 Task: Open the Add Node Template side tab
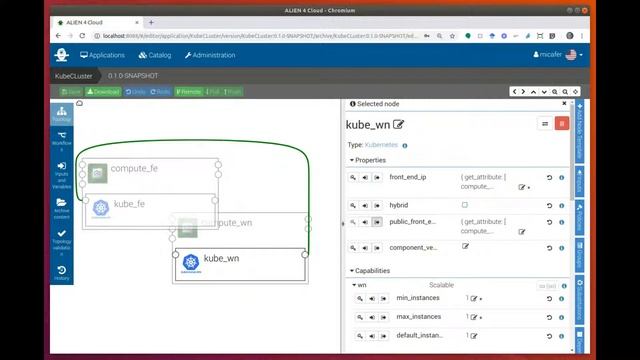(579, 131)
